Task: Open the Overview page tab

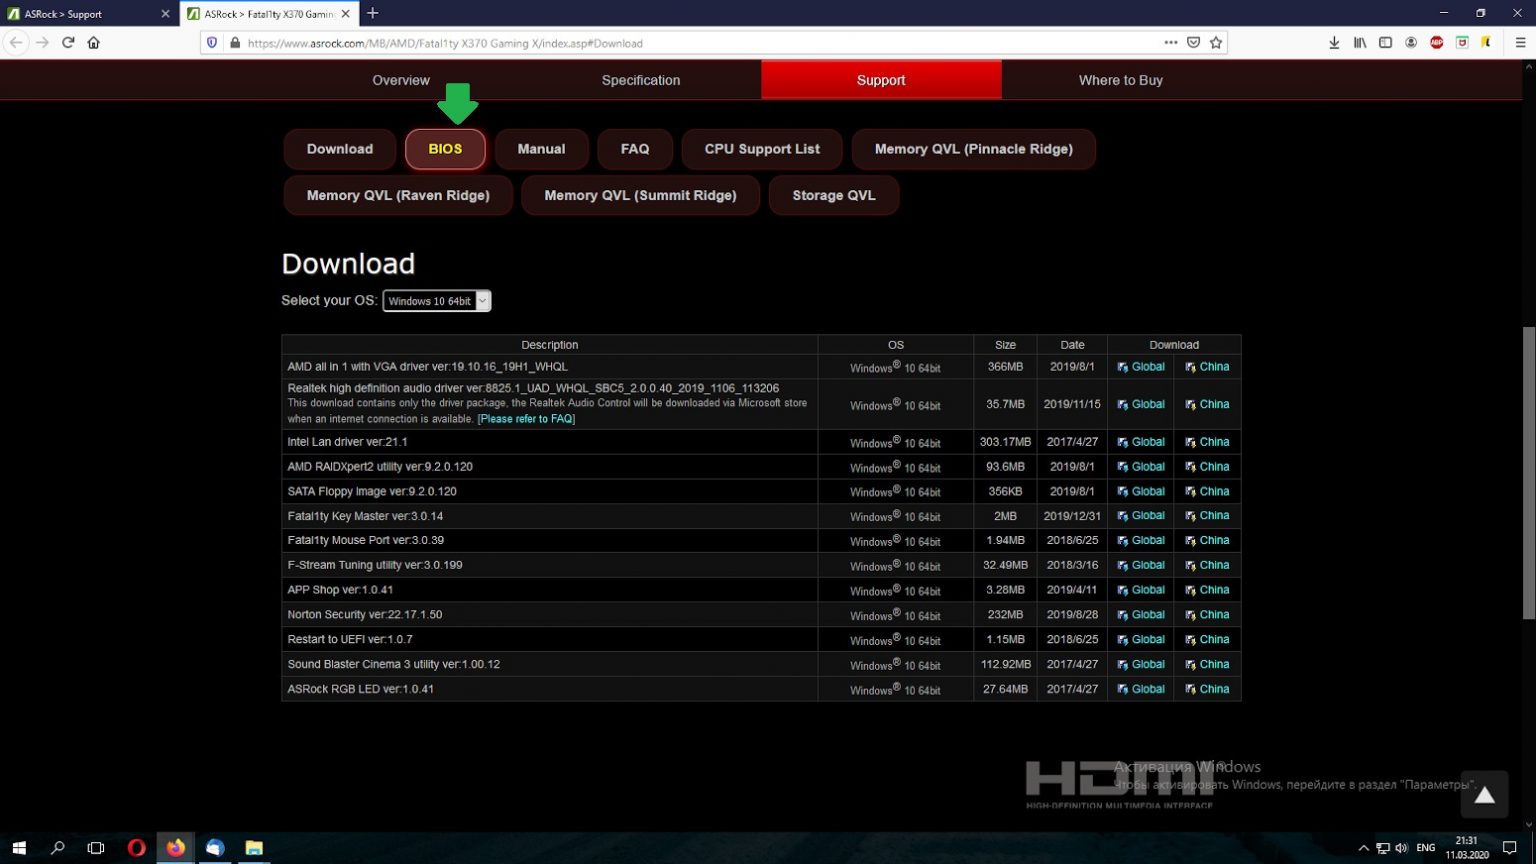Action: click(401, 80)
